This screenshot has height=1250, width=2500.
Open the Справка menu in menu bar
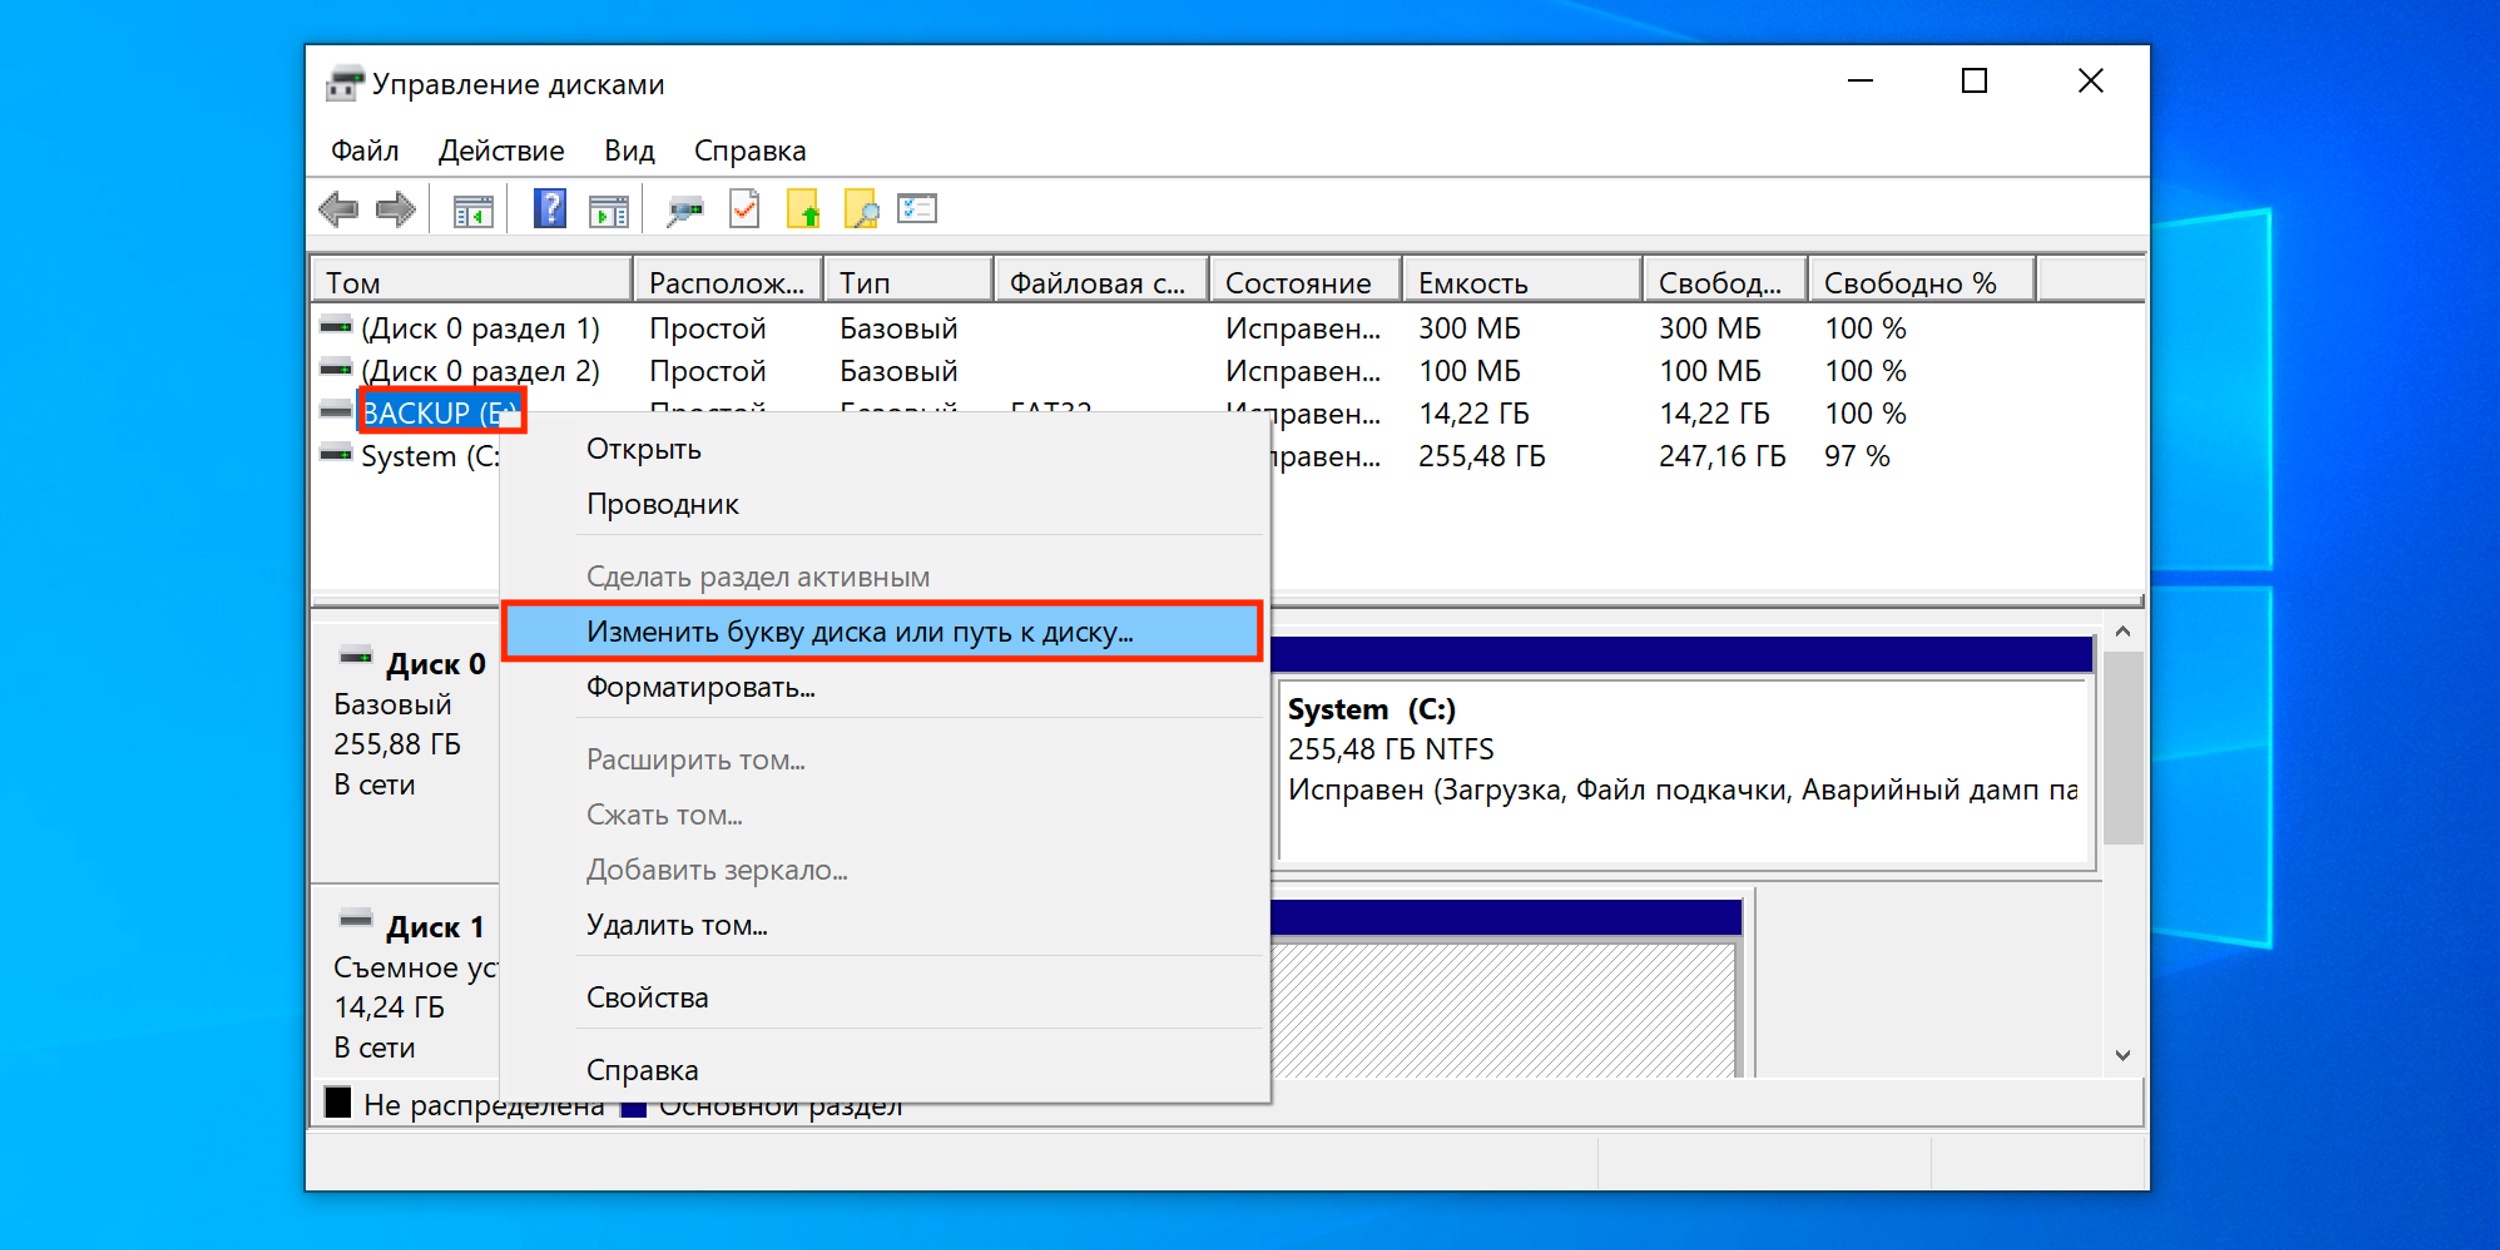(x=750, y=151)
